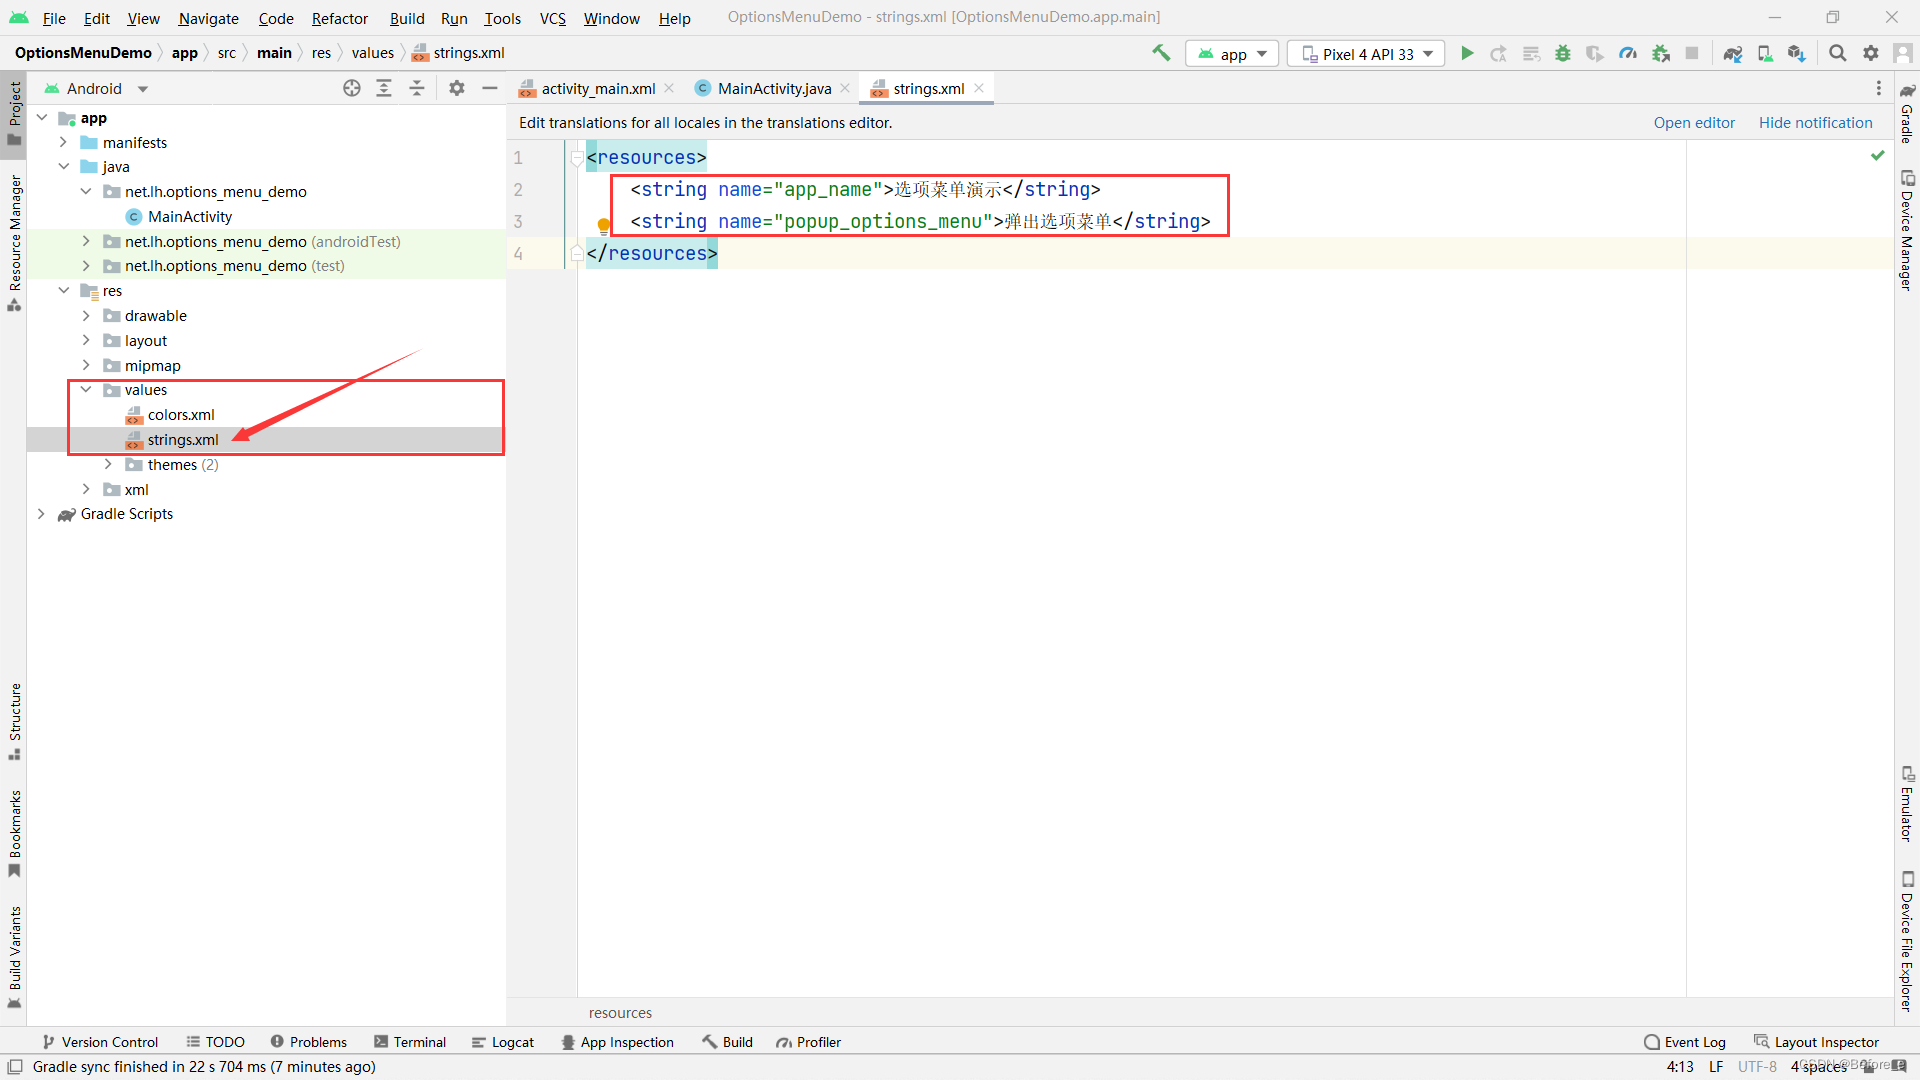Sync project with Gradle files elephant icon
The width and height of the screenshot is (1920, 1080).
(1733, 53)
